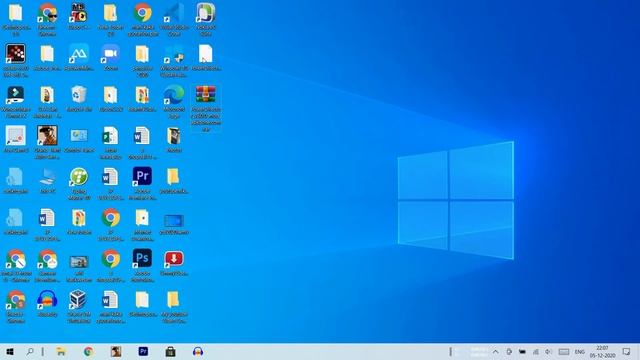Open the Adobe Photoshop desktop shortcut
Viewport: 640px width, 360px height.
[142, 265]
